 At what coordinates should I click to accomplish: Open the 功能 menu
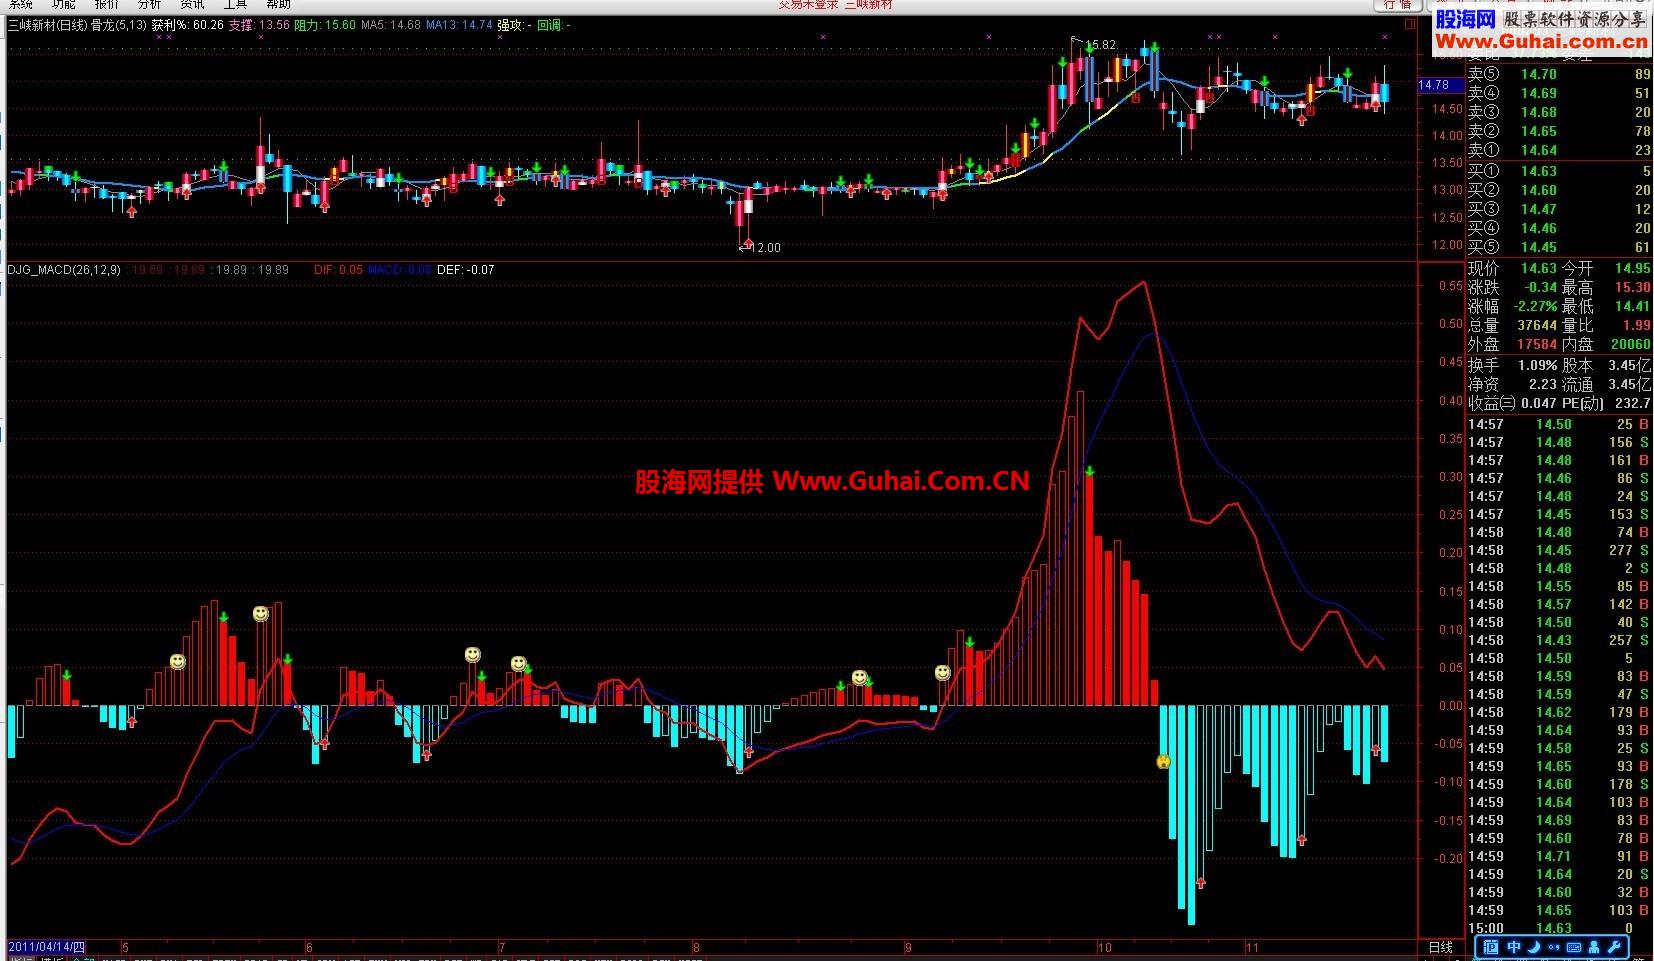coord(64,4)
